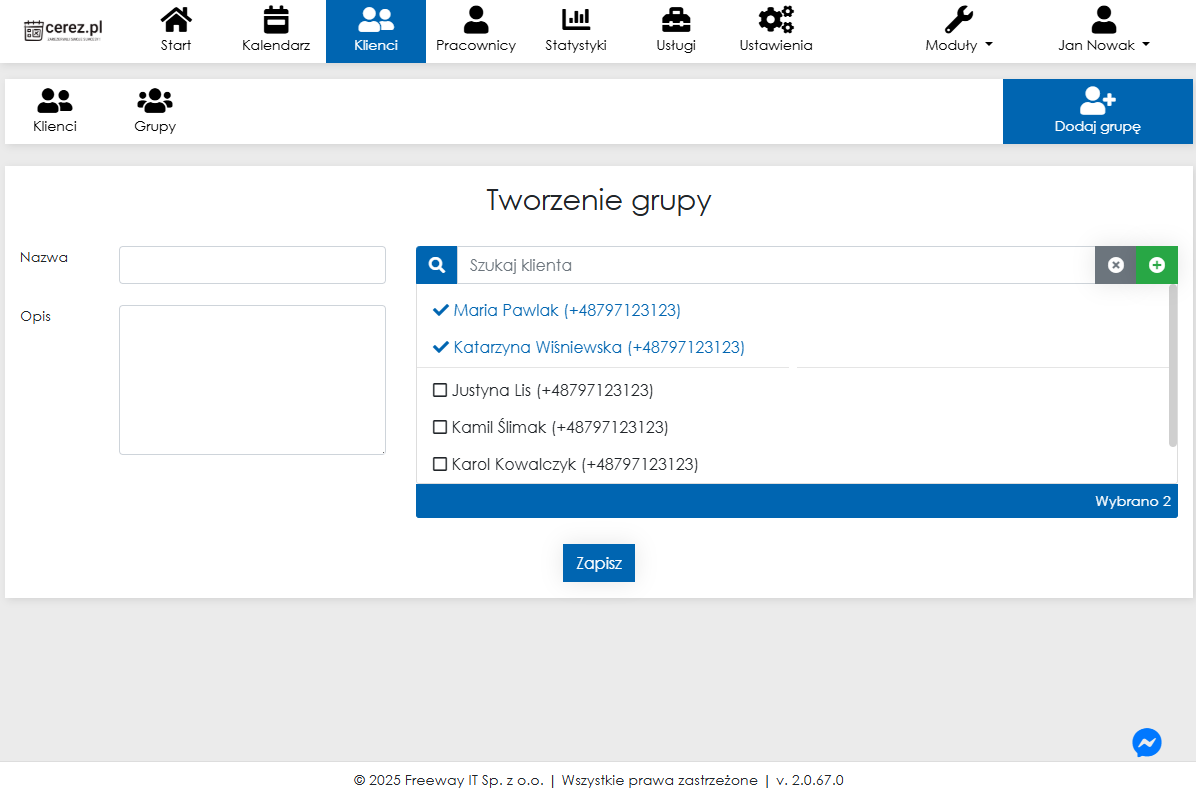Click the green plus add-client button
The image size is (1196, 794).
pos(1157,265)
